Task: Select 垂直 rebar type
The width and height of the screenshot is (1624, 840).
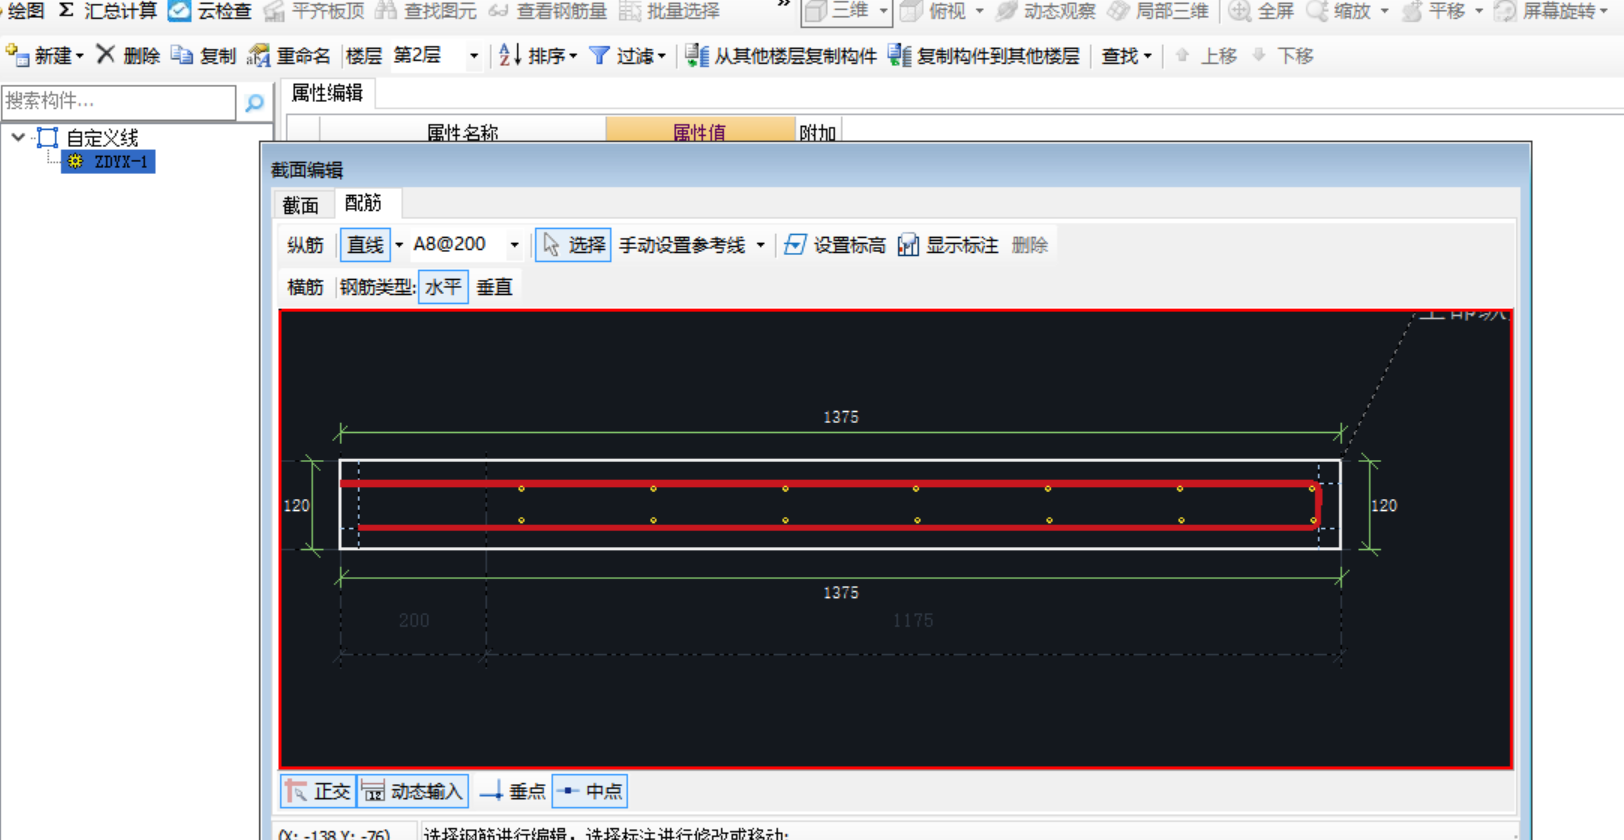Action: tap(494, 287)
